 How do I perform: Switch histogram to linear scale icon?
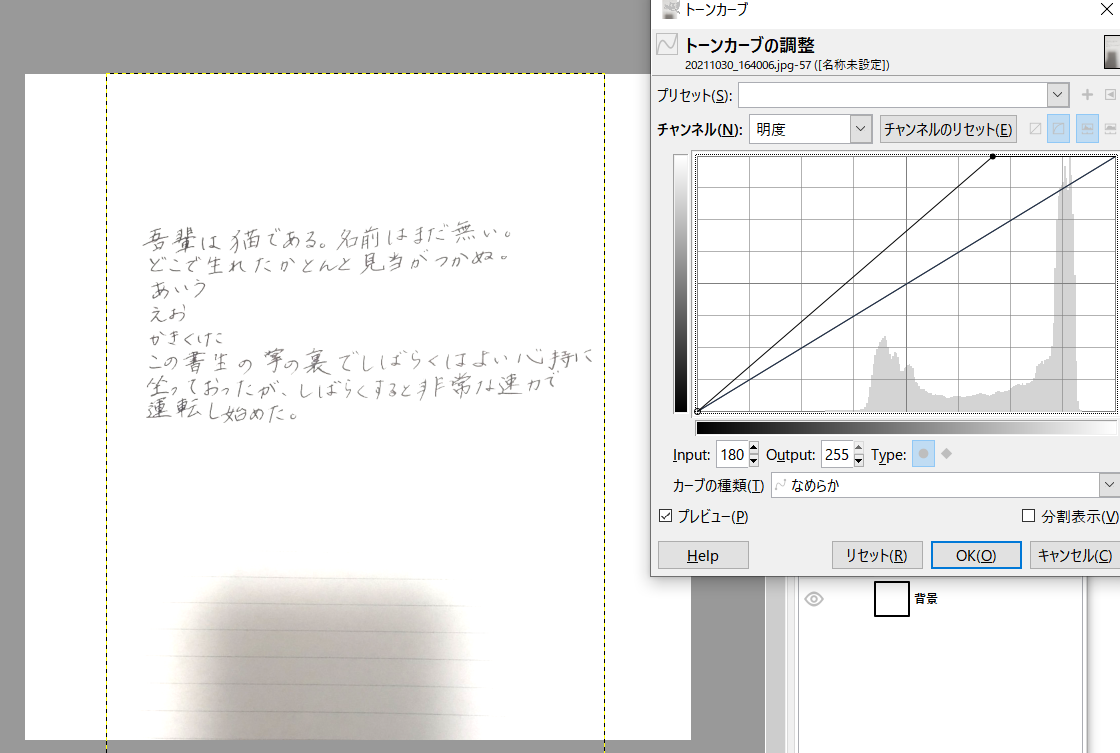click(x=1087, y=128)
